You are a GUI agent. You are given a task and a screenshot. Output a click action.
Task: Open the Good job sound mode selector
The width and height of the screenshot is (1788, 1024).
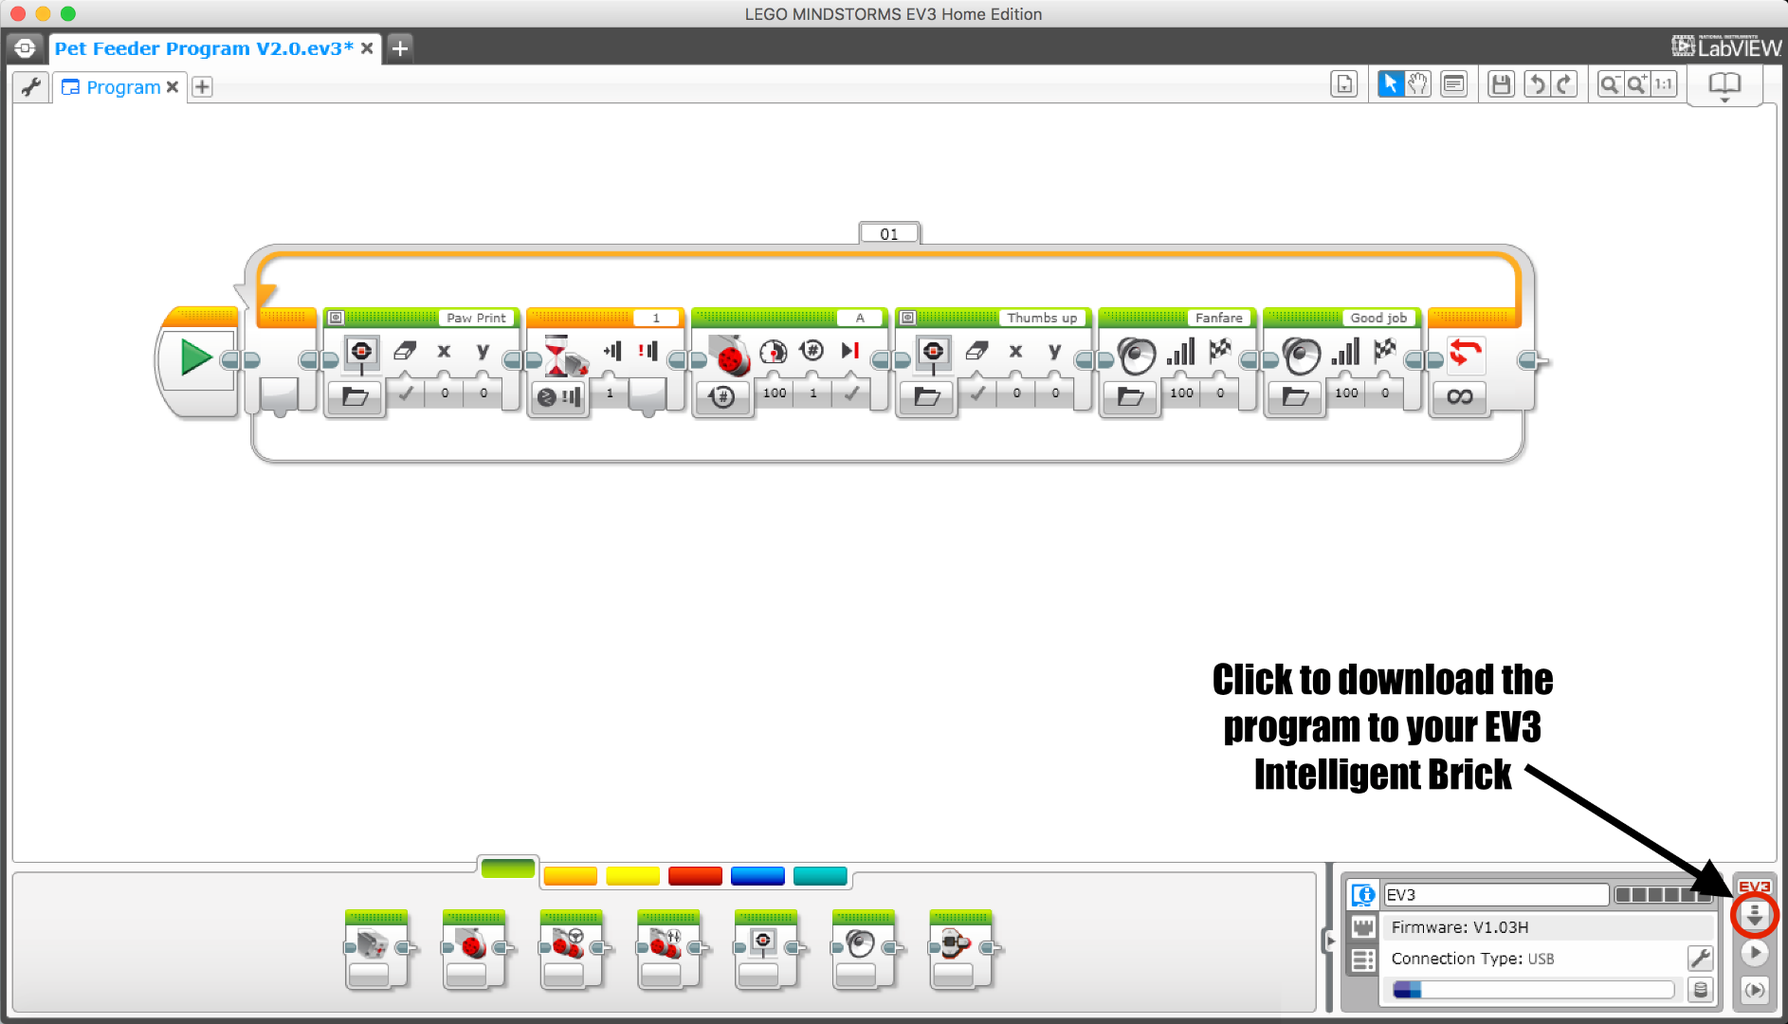click(1295, 397)
